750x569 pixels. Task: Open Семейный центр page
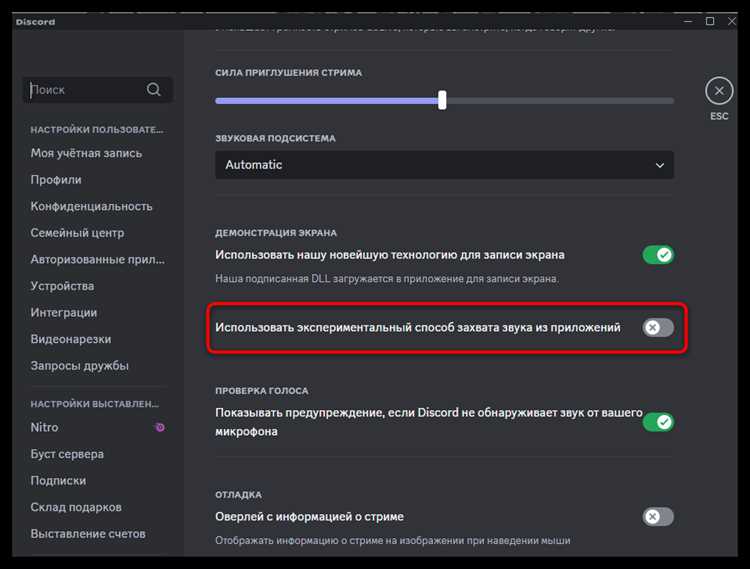[x=77, y=233]
